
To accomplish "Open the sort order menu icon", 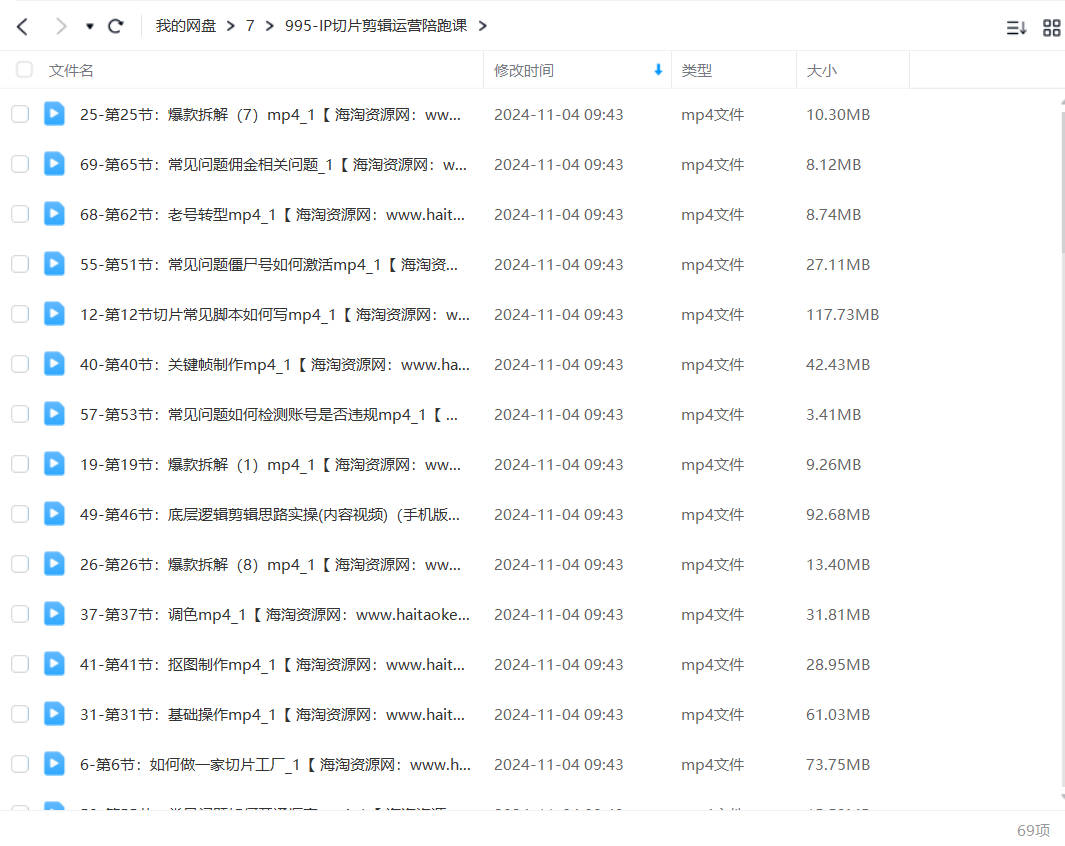I will [x=1016, y=28].
